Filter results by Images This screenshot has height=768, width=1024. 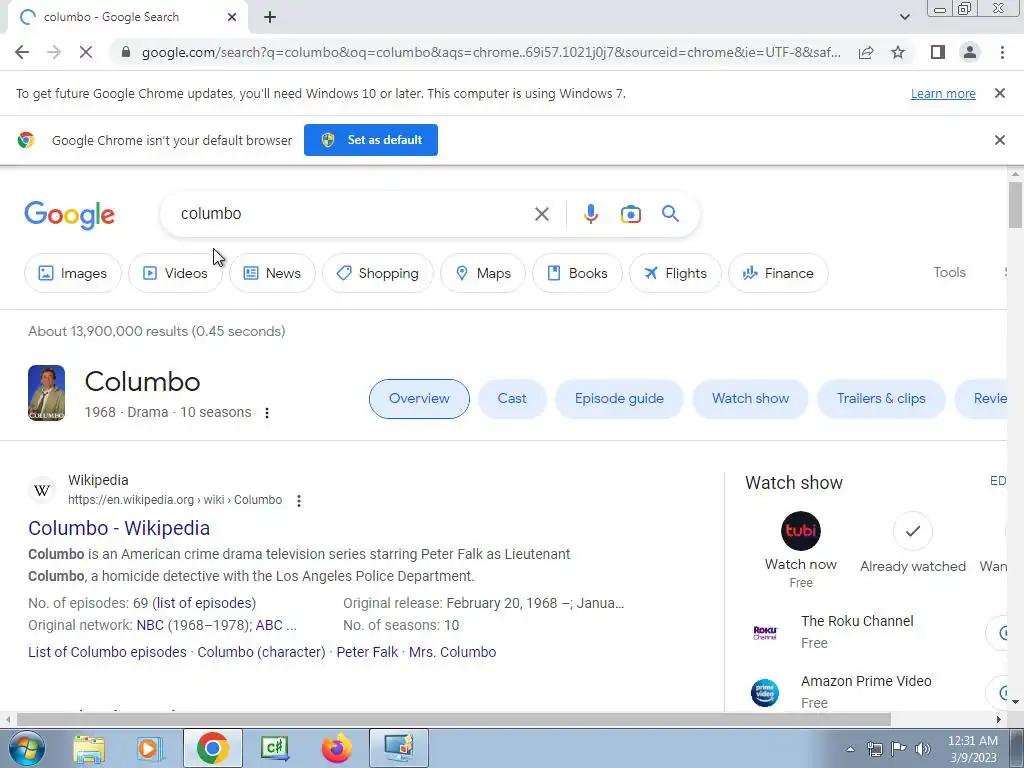click(72, 273)
